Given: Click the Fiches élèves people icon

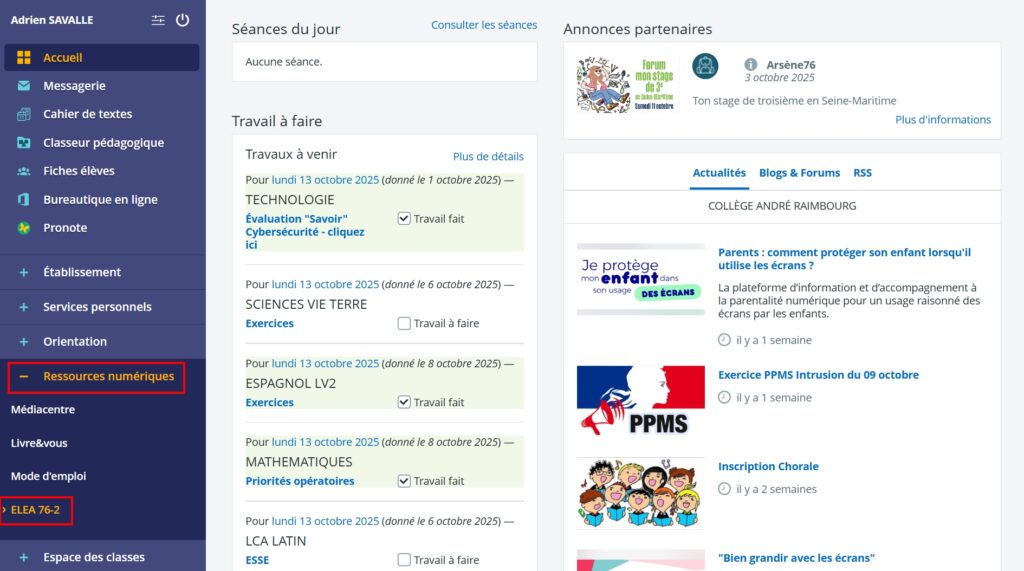Looking at the screenshot, I should [x=24, y=171].
